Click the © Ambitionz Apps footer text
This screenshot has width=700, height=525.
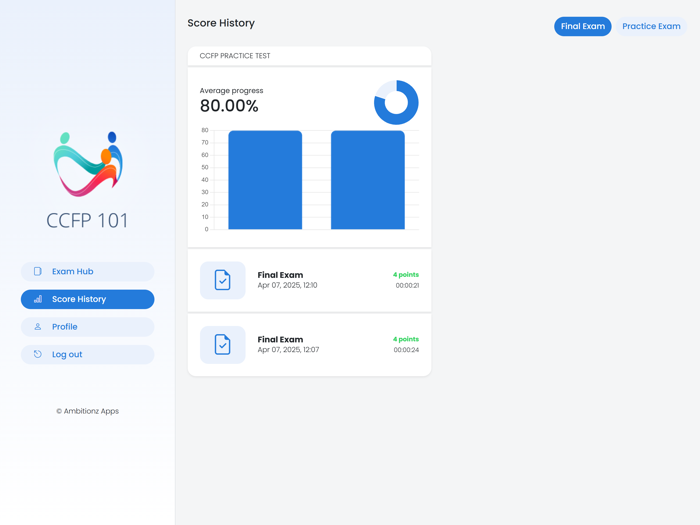click(x=88, y=411)
